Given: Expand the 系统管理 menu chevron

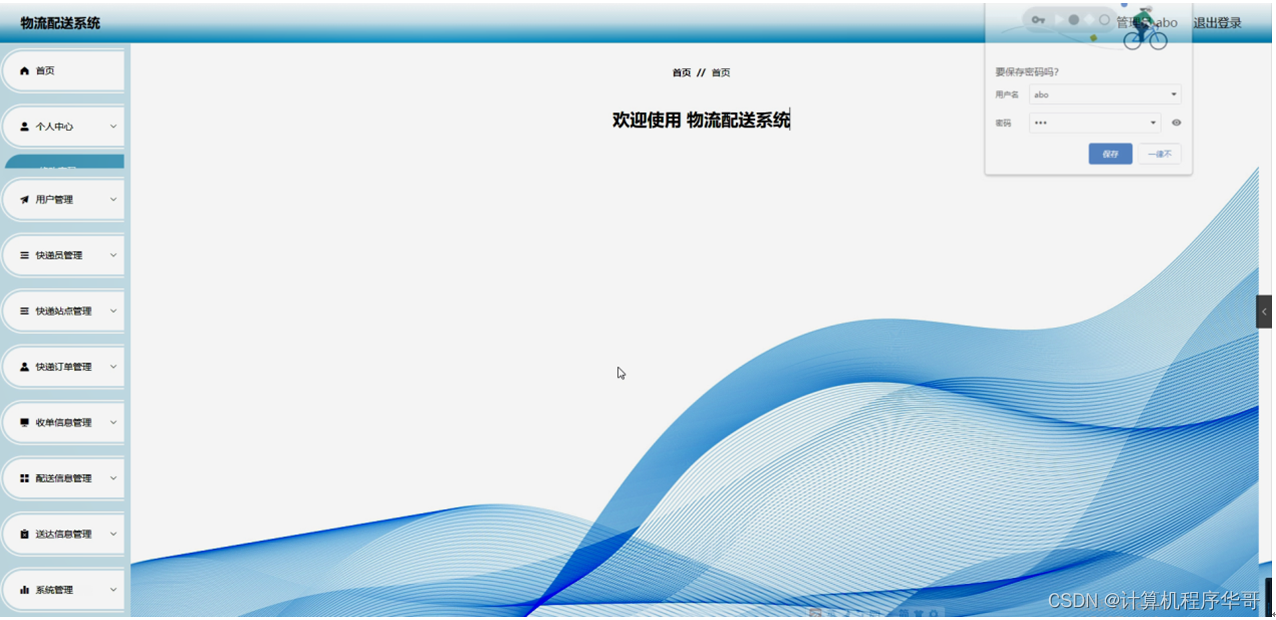Looking at the screenshot, I should click(x=113, y=590).
